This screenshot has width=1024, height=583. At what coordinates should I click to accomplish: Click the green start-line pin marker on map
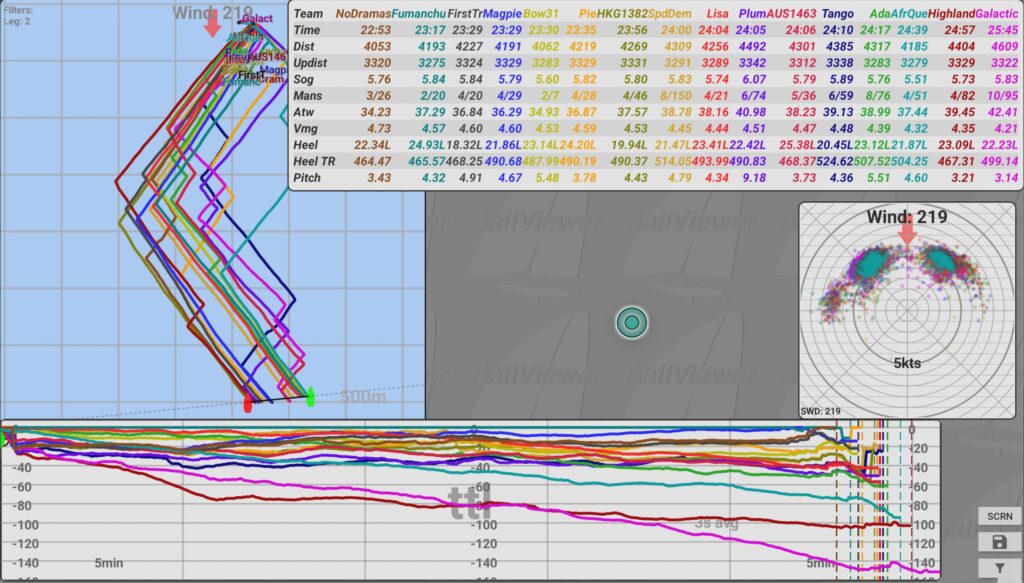tap(310, 396)
